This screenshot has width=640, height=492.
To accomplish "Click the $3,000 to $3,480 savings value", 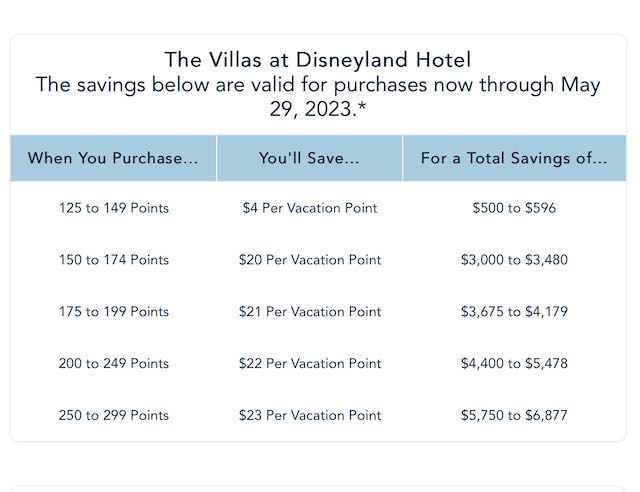I will 514,260.
